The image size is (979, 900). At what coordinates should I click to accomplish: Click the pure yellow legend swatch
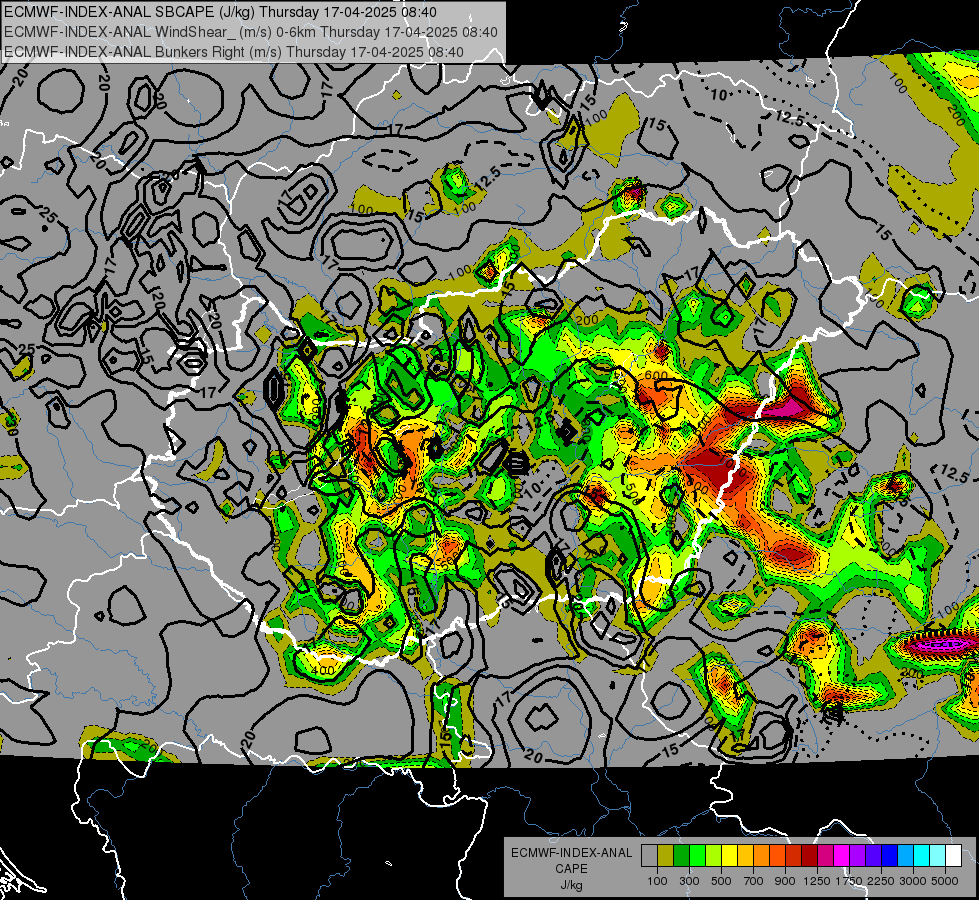pyautogui.click(x=729, y=856)
